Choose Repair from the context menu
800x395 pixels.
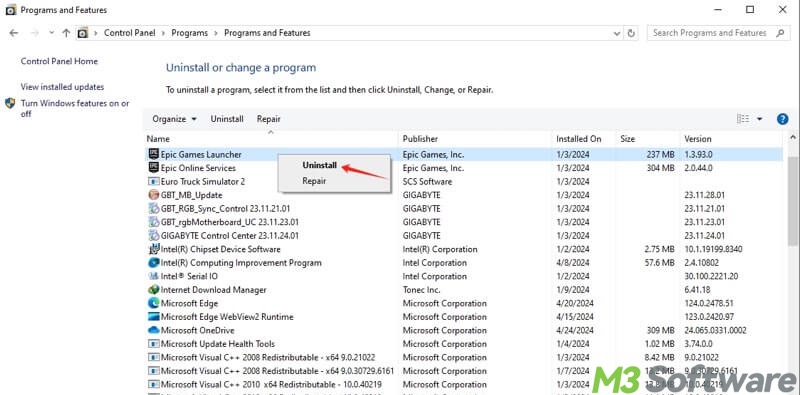coord(314,181)
